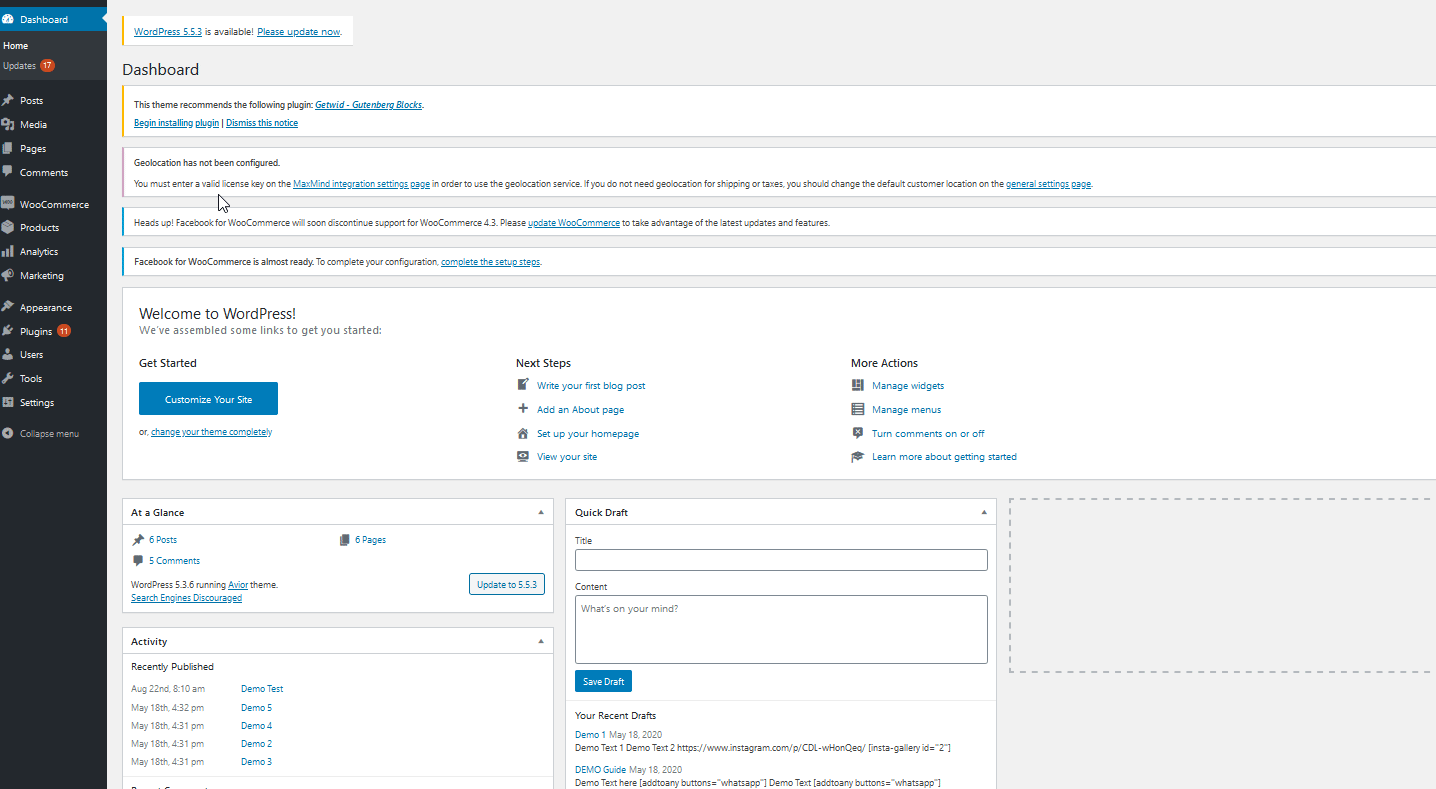Click the update WooCommerce link
The height and width of the screenshot is (789, 1436).
574,223
